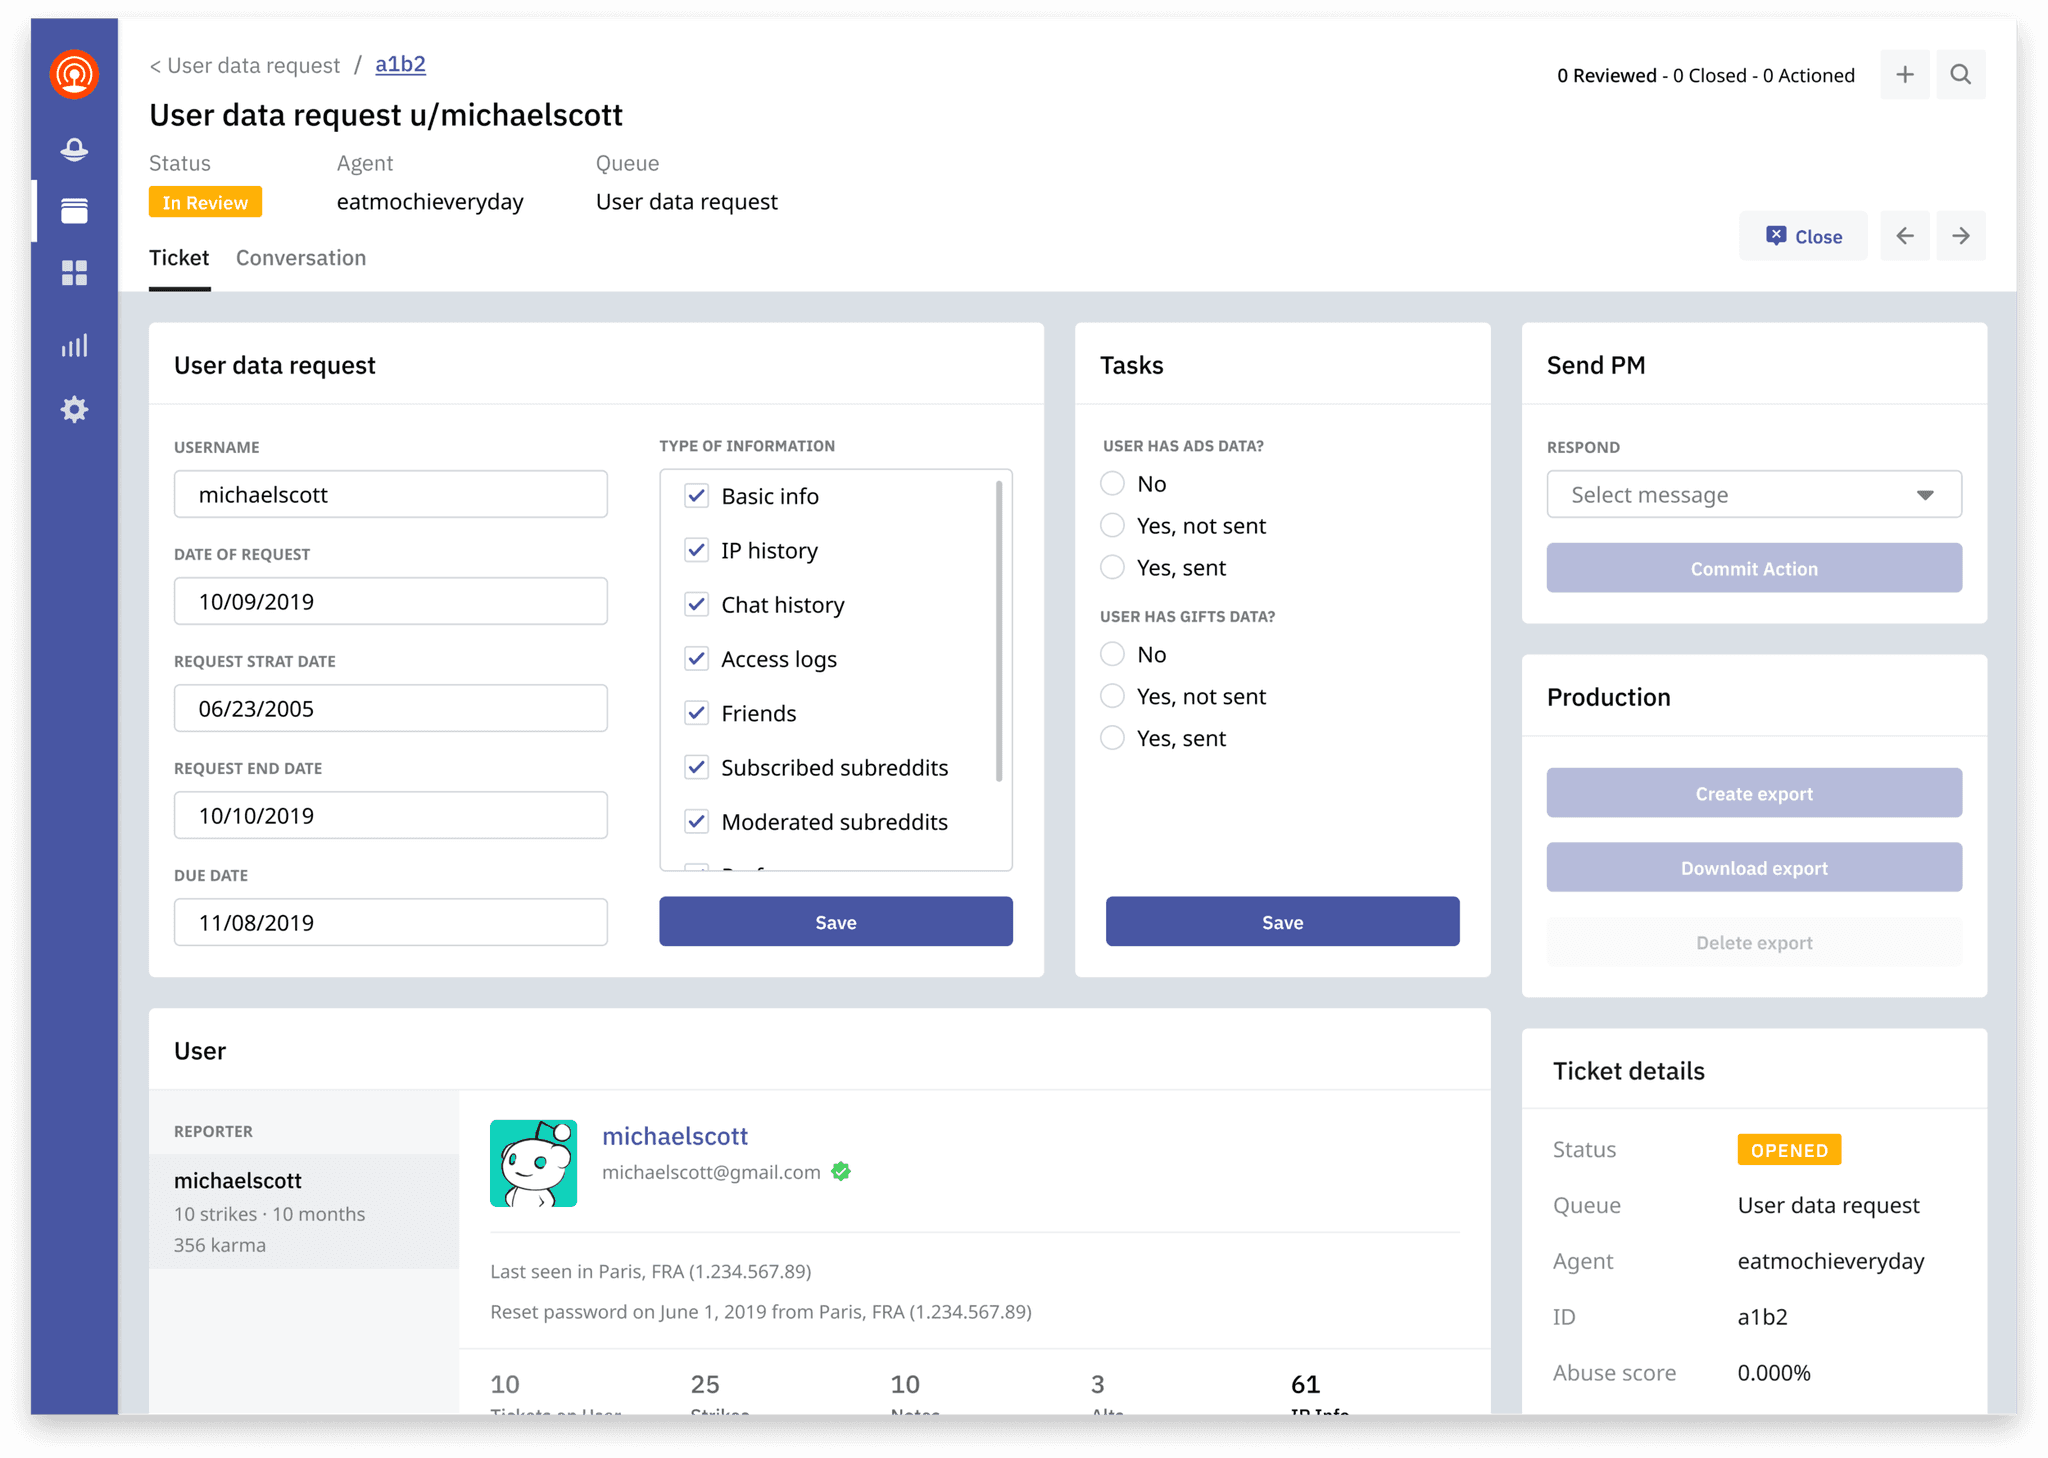2048x1458 pixels.
Task: Click the search magnifier icon
Action: coord(1961,75)
